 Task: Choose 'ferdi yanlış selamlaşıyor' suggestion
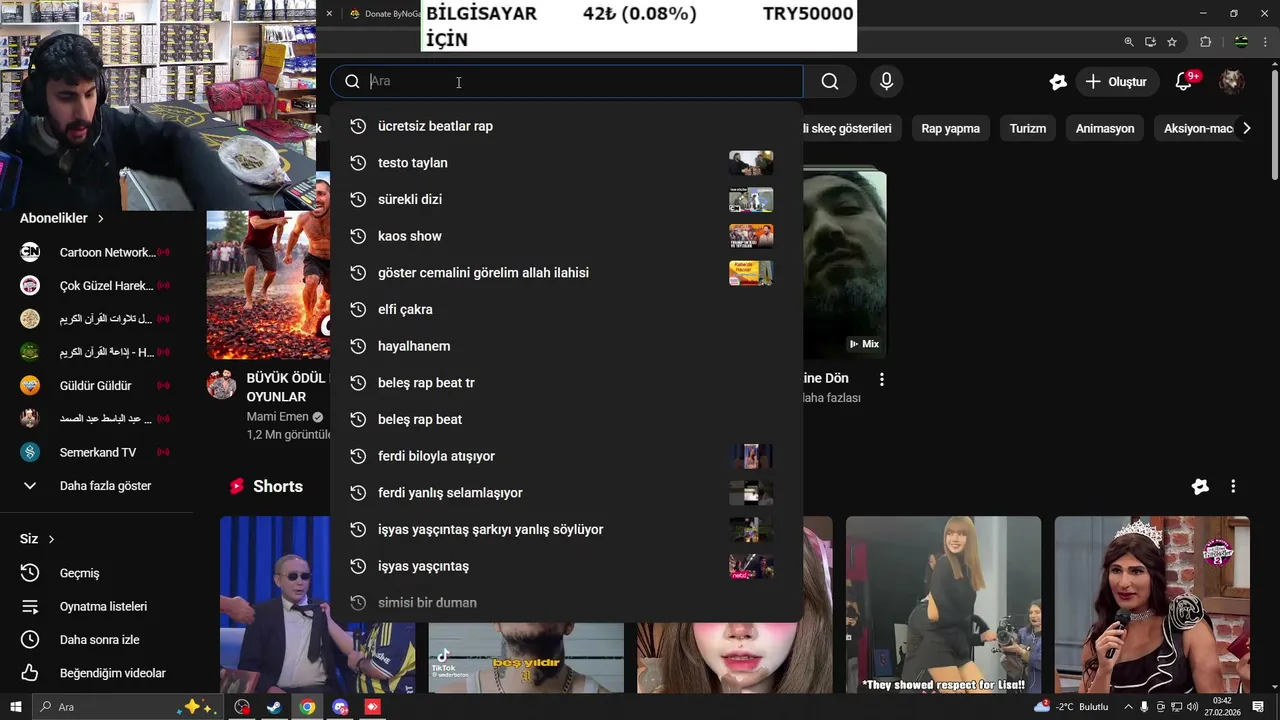pyautogui.click(x=567, y=493)
